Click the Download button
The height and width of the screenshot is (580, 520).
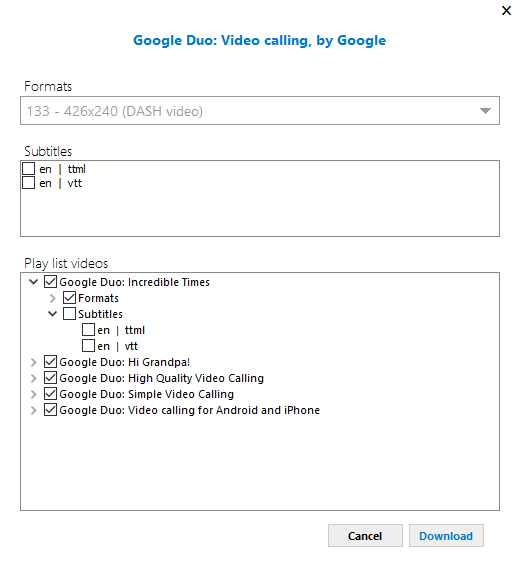[446, 536]
